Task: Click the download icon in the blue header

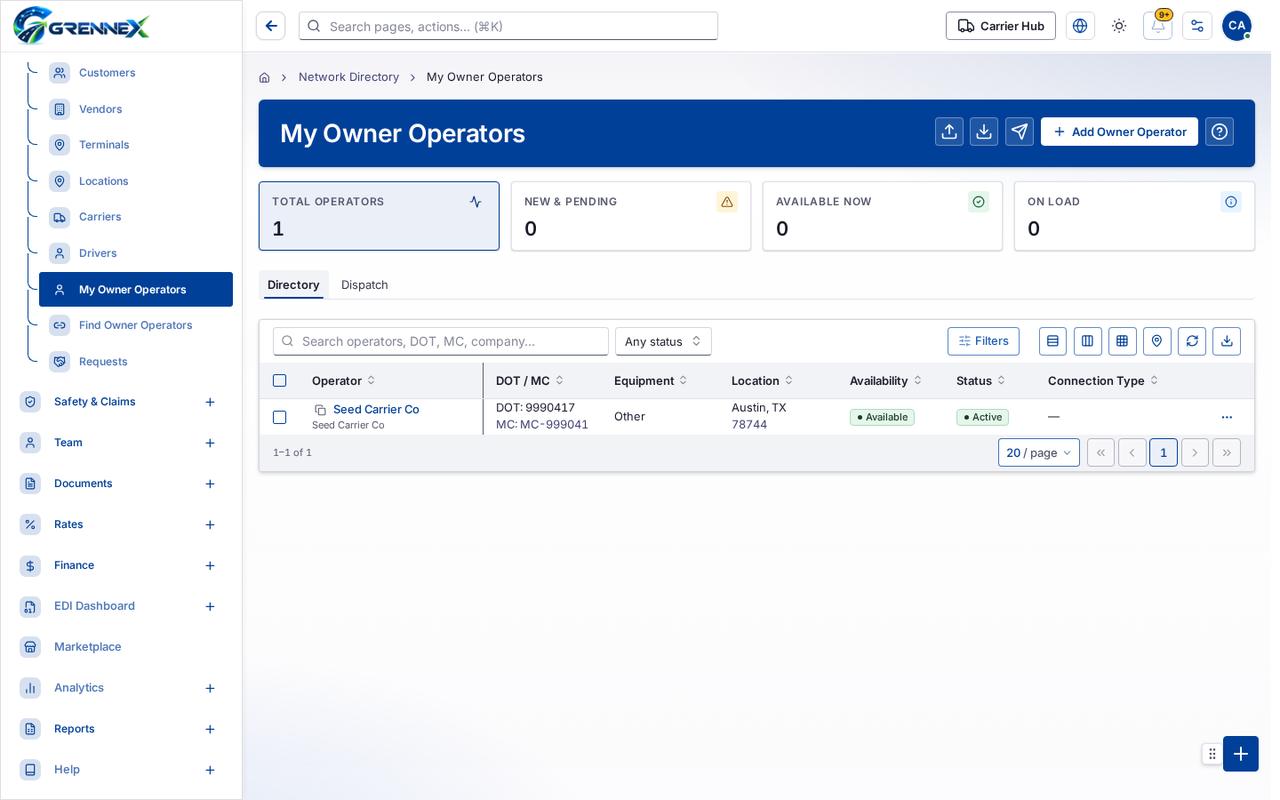Action: pos(984,132)
